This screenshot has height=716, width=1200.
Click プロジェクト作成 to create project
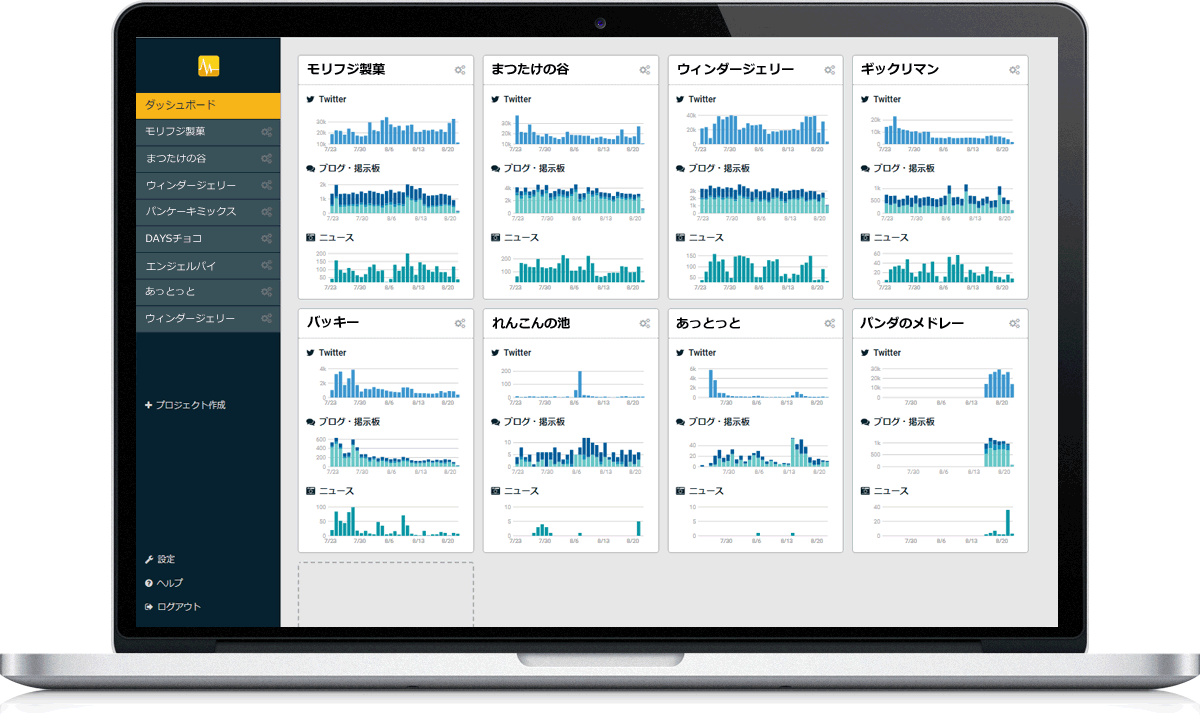(185, 405)
